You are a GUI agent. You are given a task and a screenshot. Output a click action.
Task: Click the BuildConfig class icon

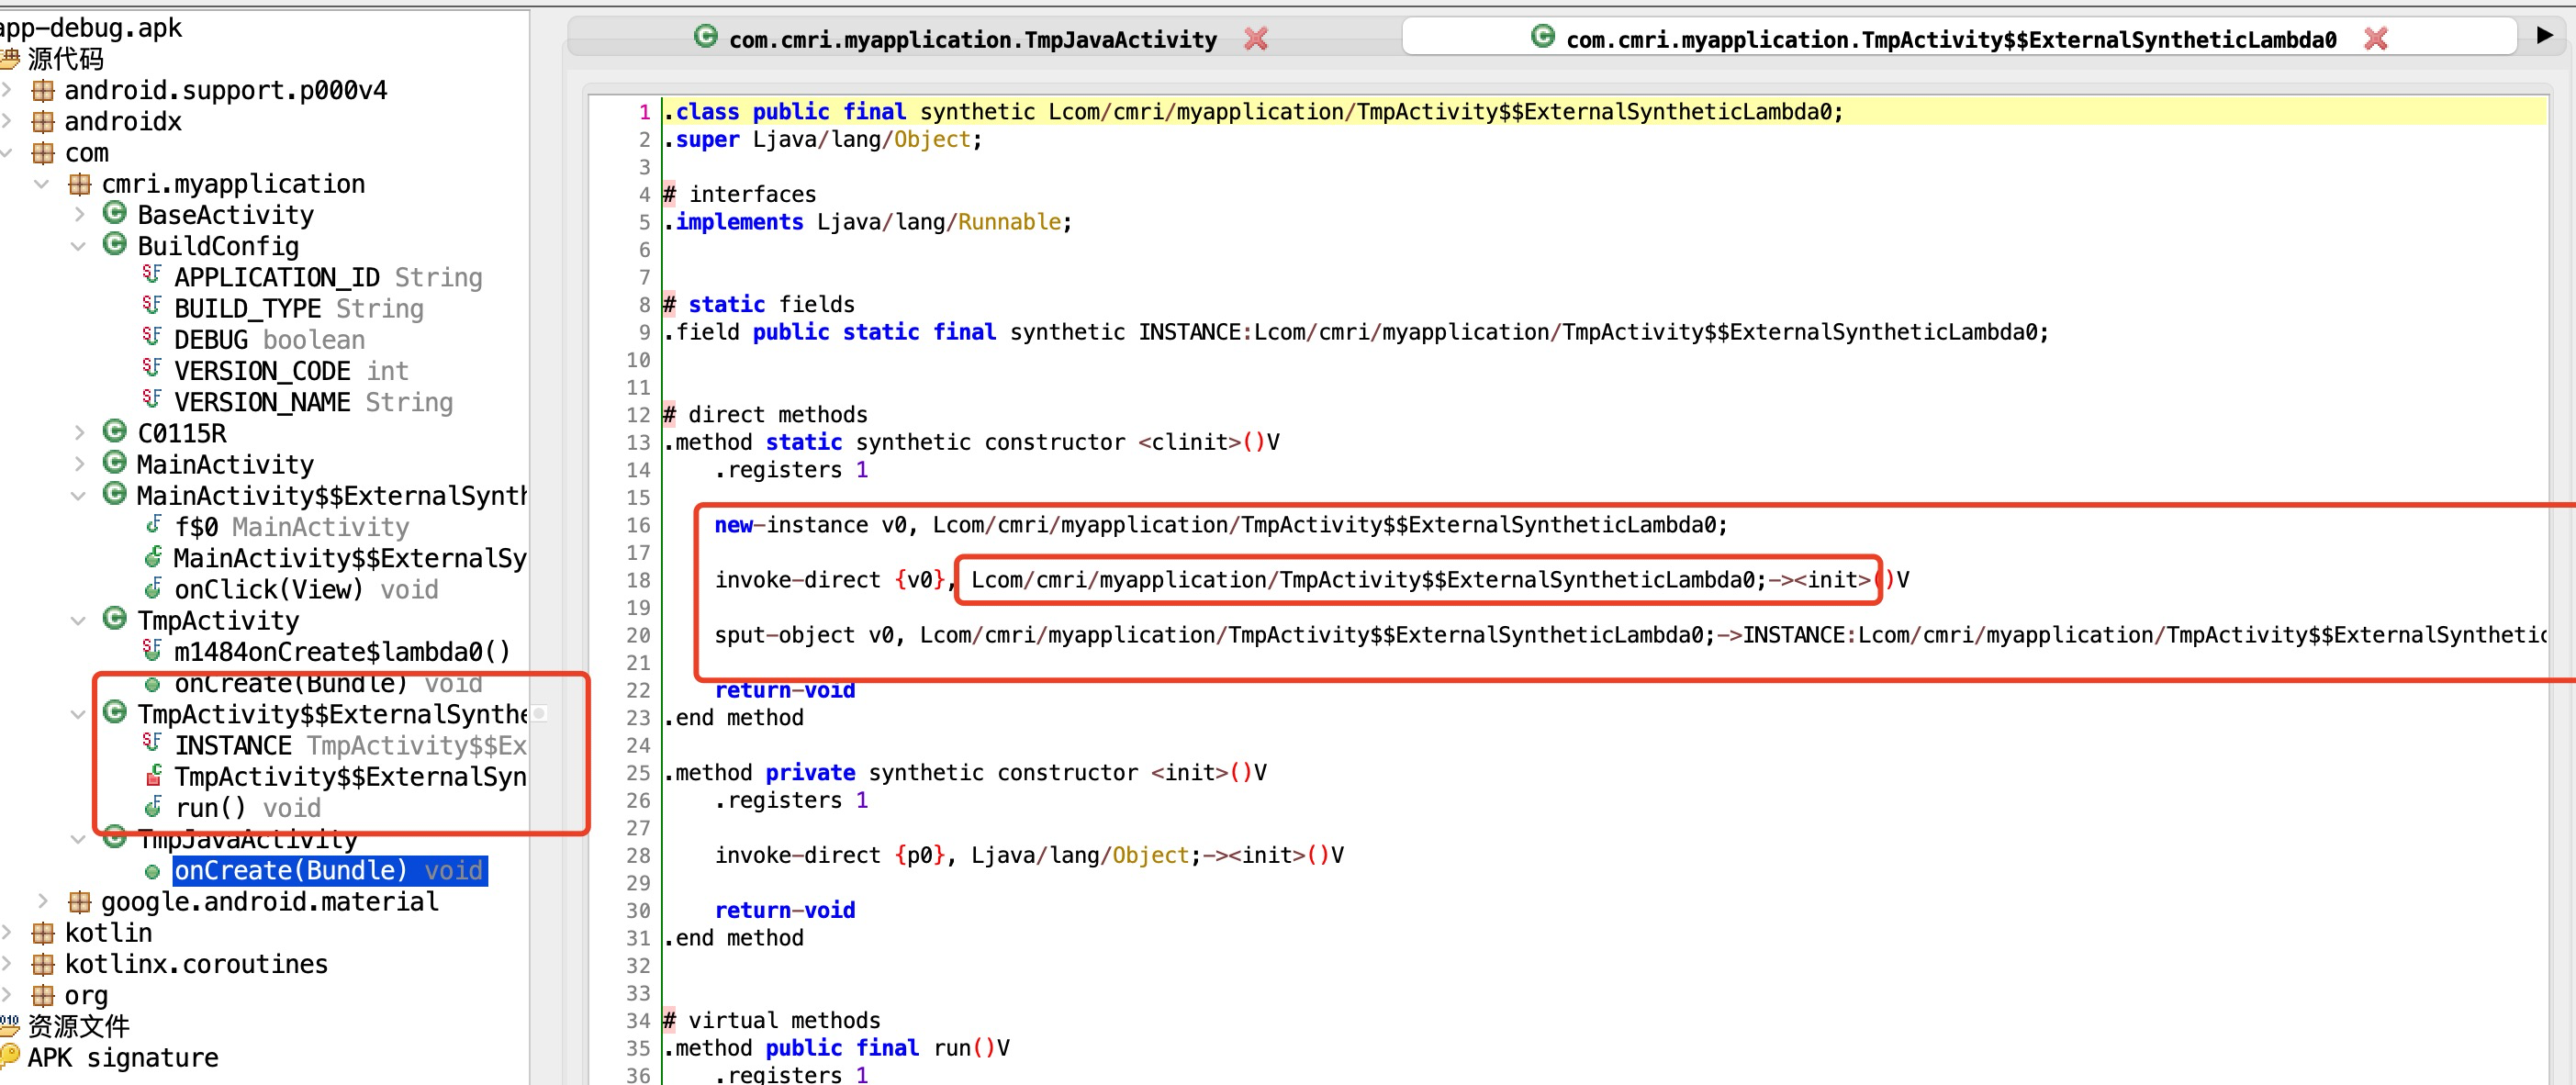coord(115,244)
